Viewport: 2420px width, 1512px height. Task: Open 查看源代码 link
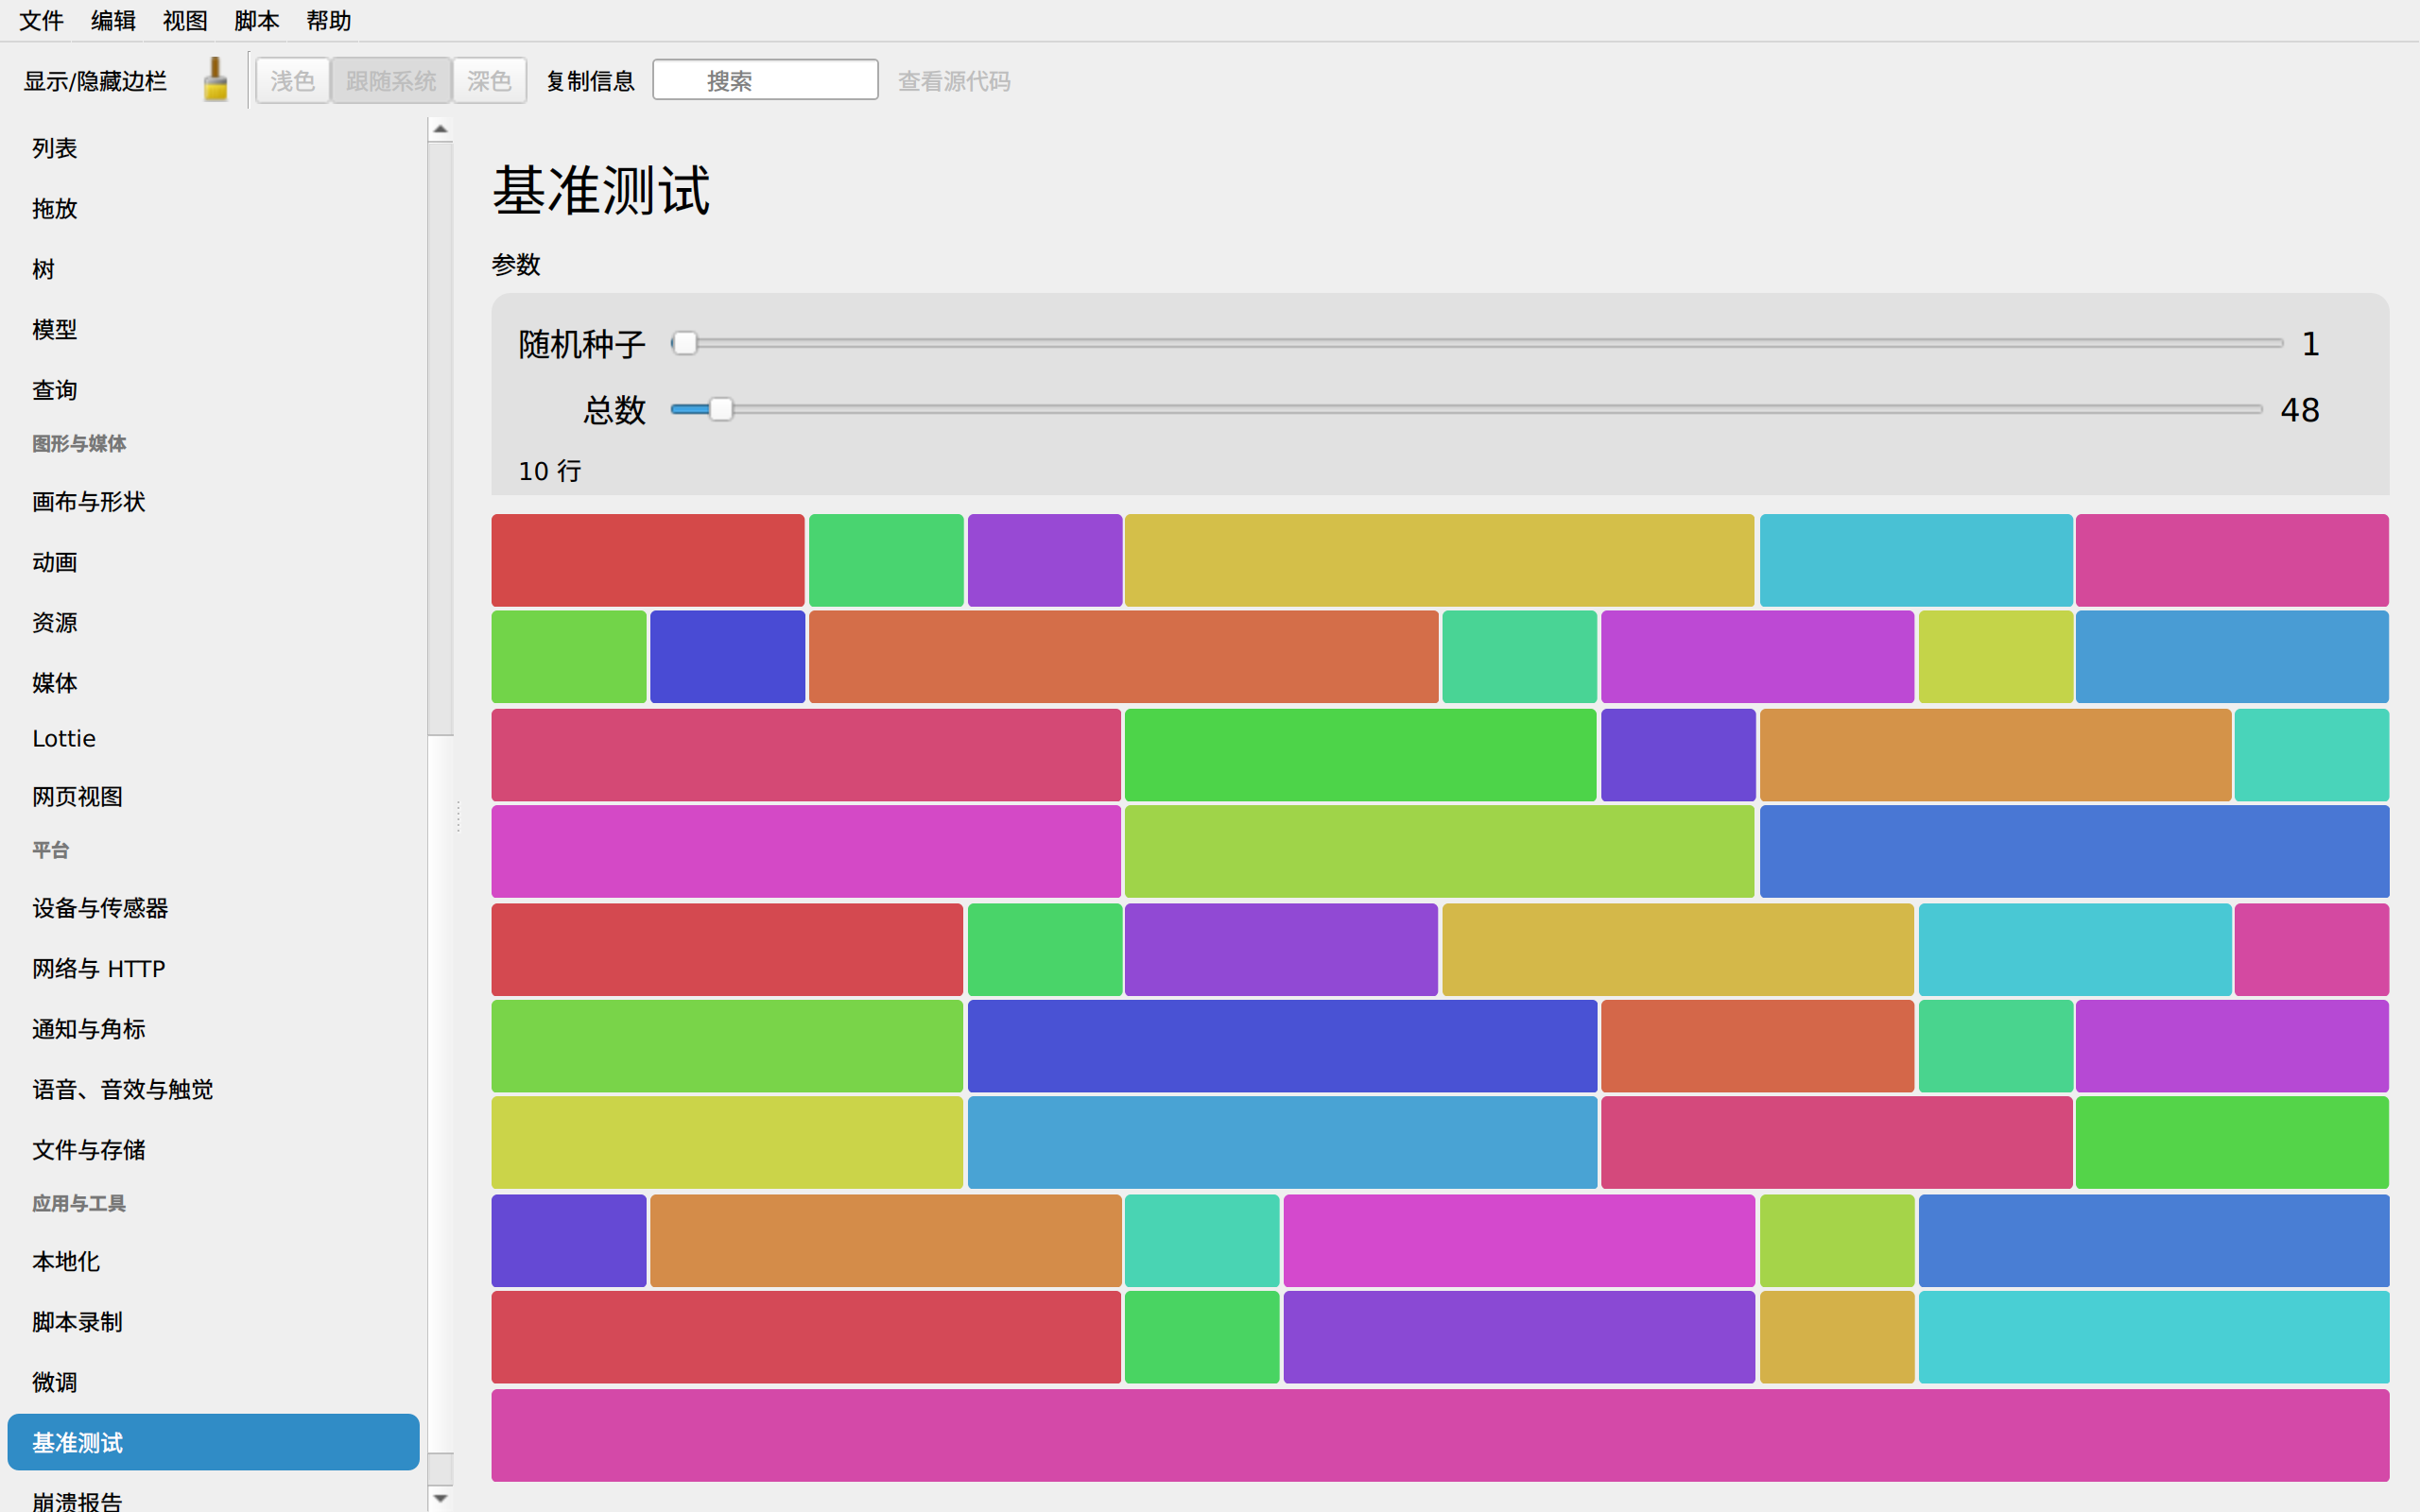[954, 81]
